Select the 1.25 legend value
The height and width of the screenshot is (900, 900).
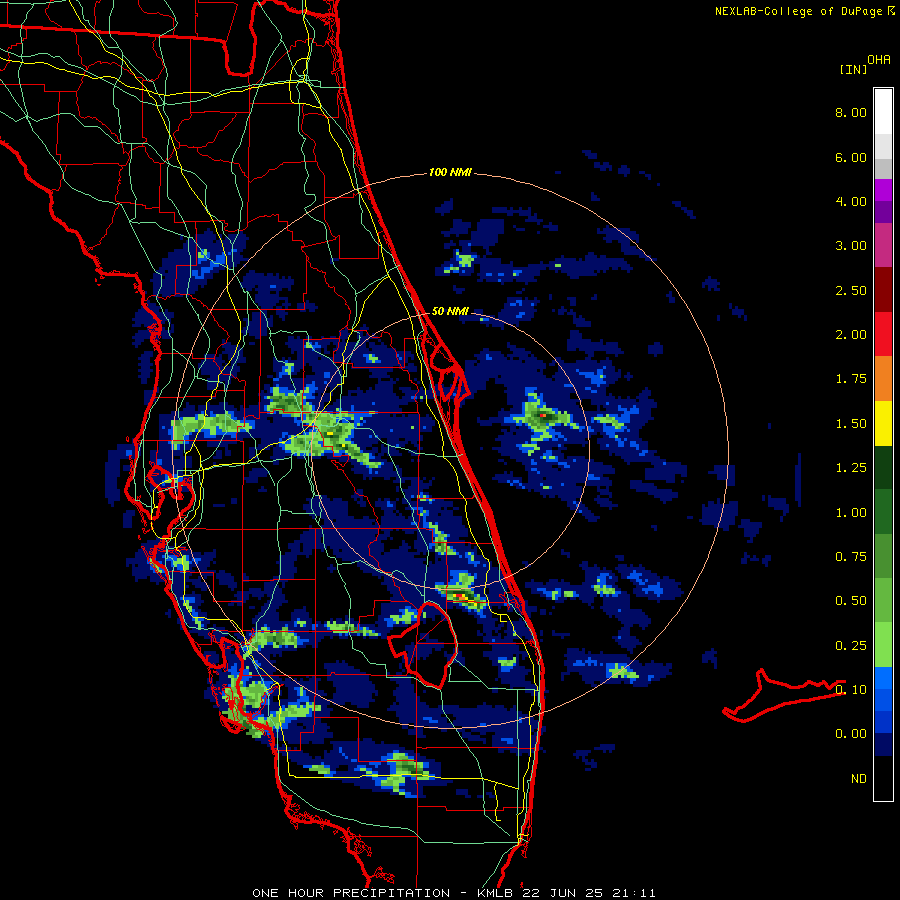[x=851, y=468]
